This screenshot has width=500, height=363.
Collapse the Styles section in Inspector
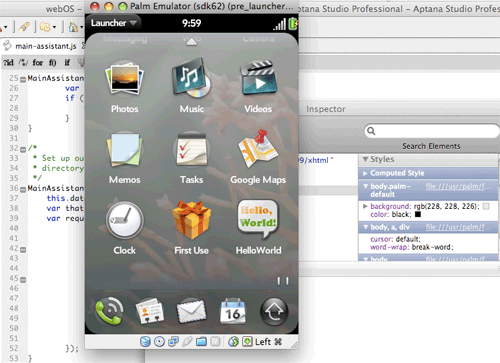[365, 159]
